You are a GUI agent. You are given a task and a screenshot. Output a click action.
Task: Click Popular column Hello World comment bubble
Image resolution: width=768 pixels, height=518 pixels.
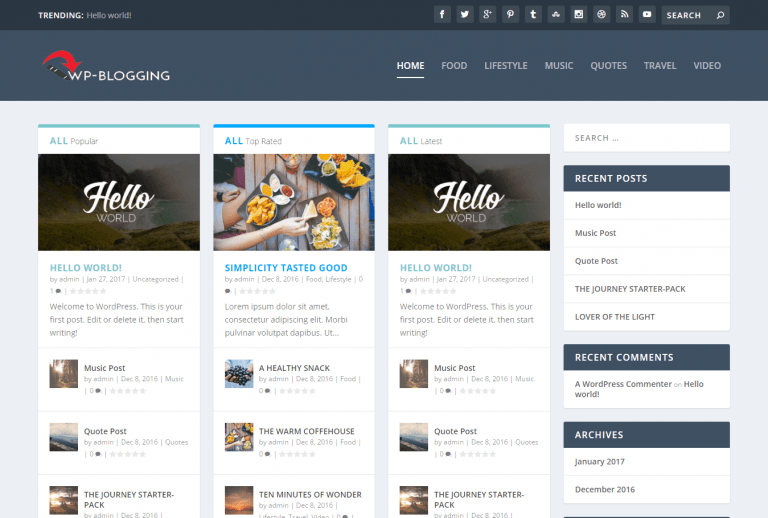click(x=58, y=291)
